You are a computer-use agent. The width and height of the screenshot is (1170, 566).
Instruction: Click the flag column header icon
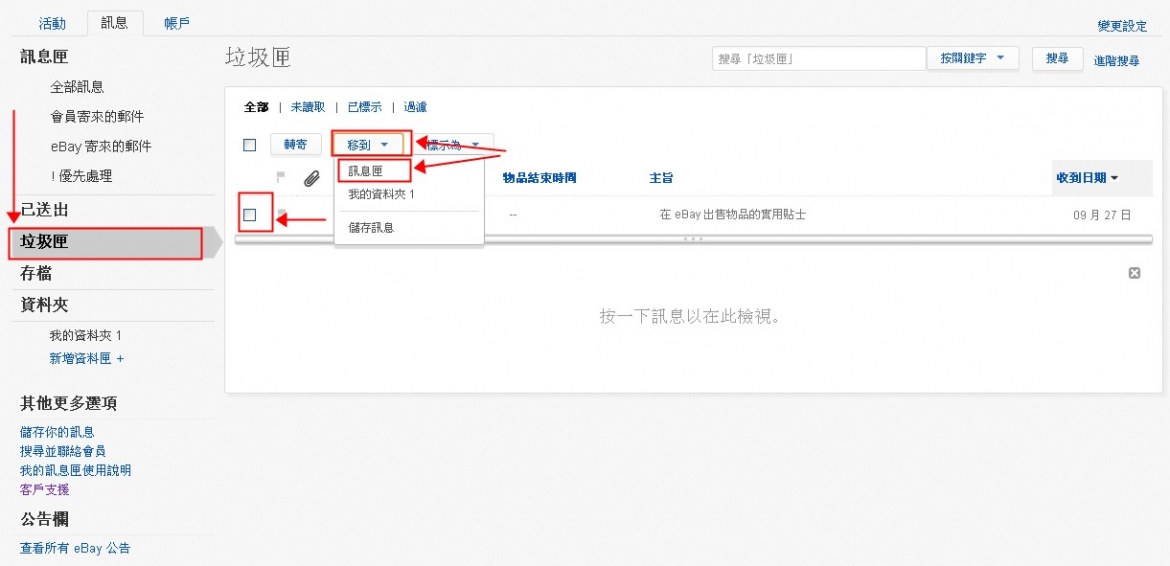[x=281, y=177]
